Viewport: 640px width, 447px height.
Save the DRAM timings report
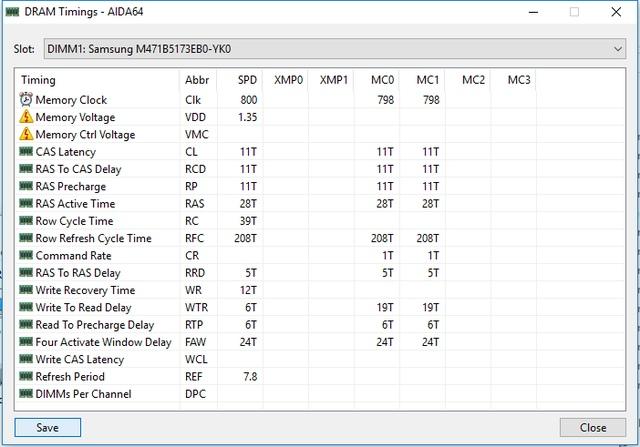click(x=48, y=427)
